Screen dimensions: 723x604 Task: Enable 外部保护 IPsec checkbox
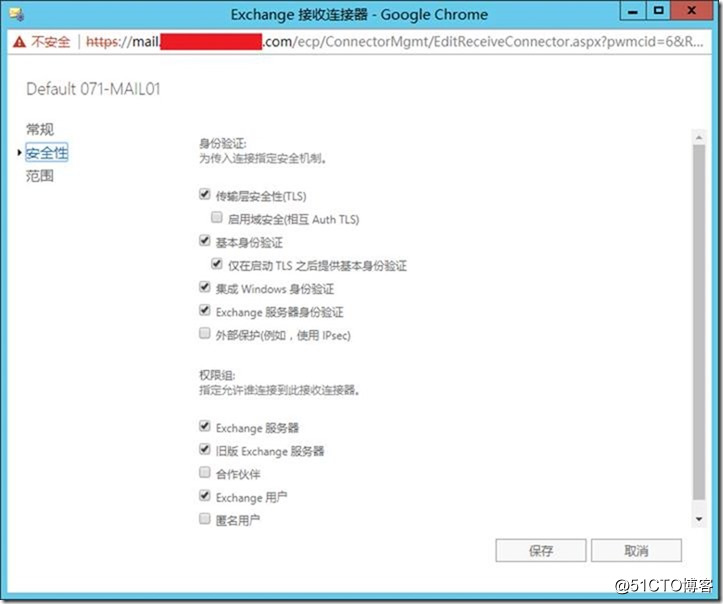205,333
